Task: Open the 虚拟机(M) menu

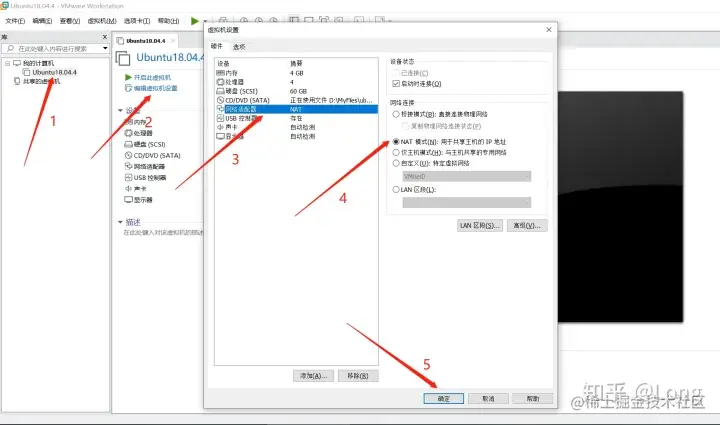Action: (x=102, y=21)
